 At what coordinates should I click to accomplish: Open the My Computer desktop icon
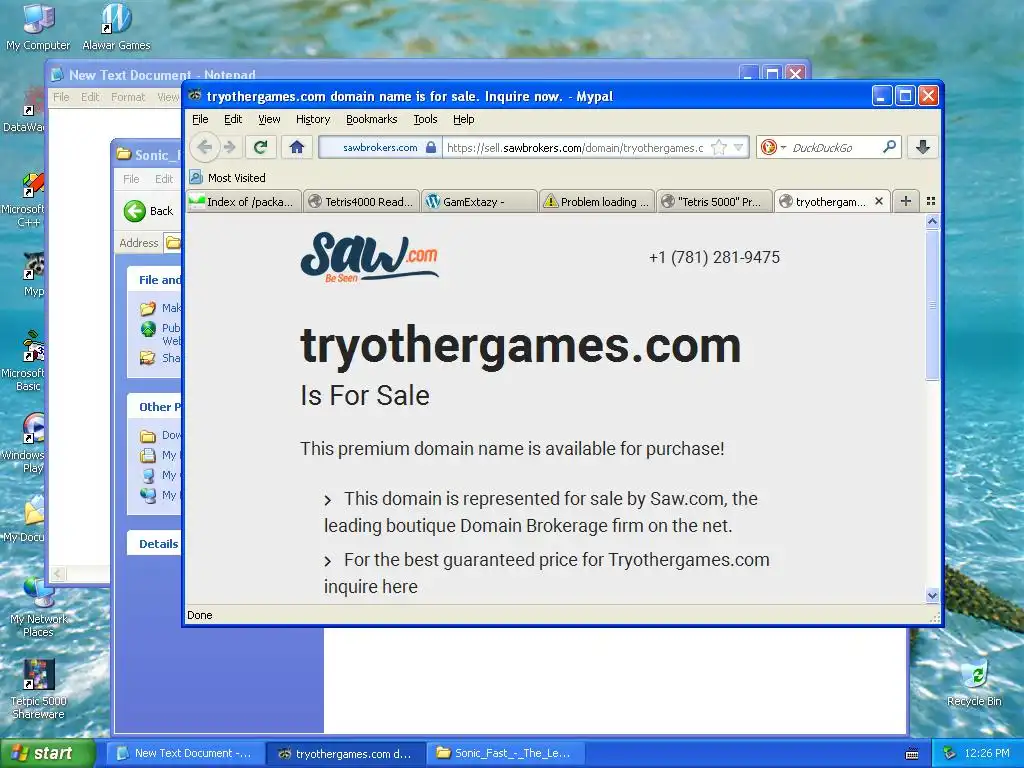click(x=38, y=27)
